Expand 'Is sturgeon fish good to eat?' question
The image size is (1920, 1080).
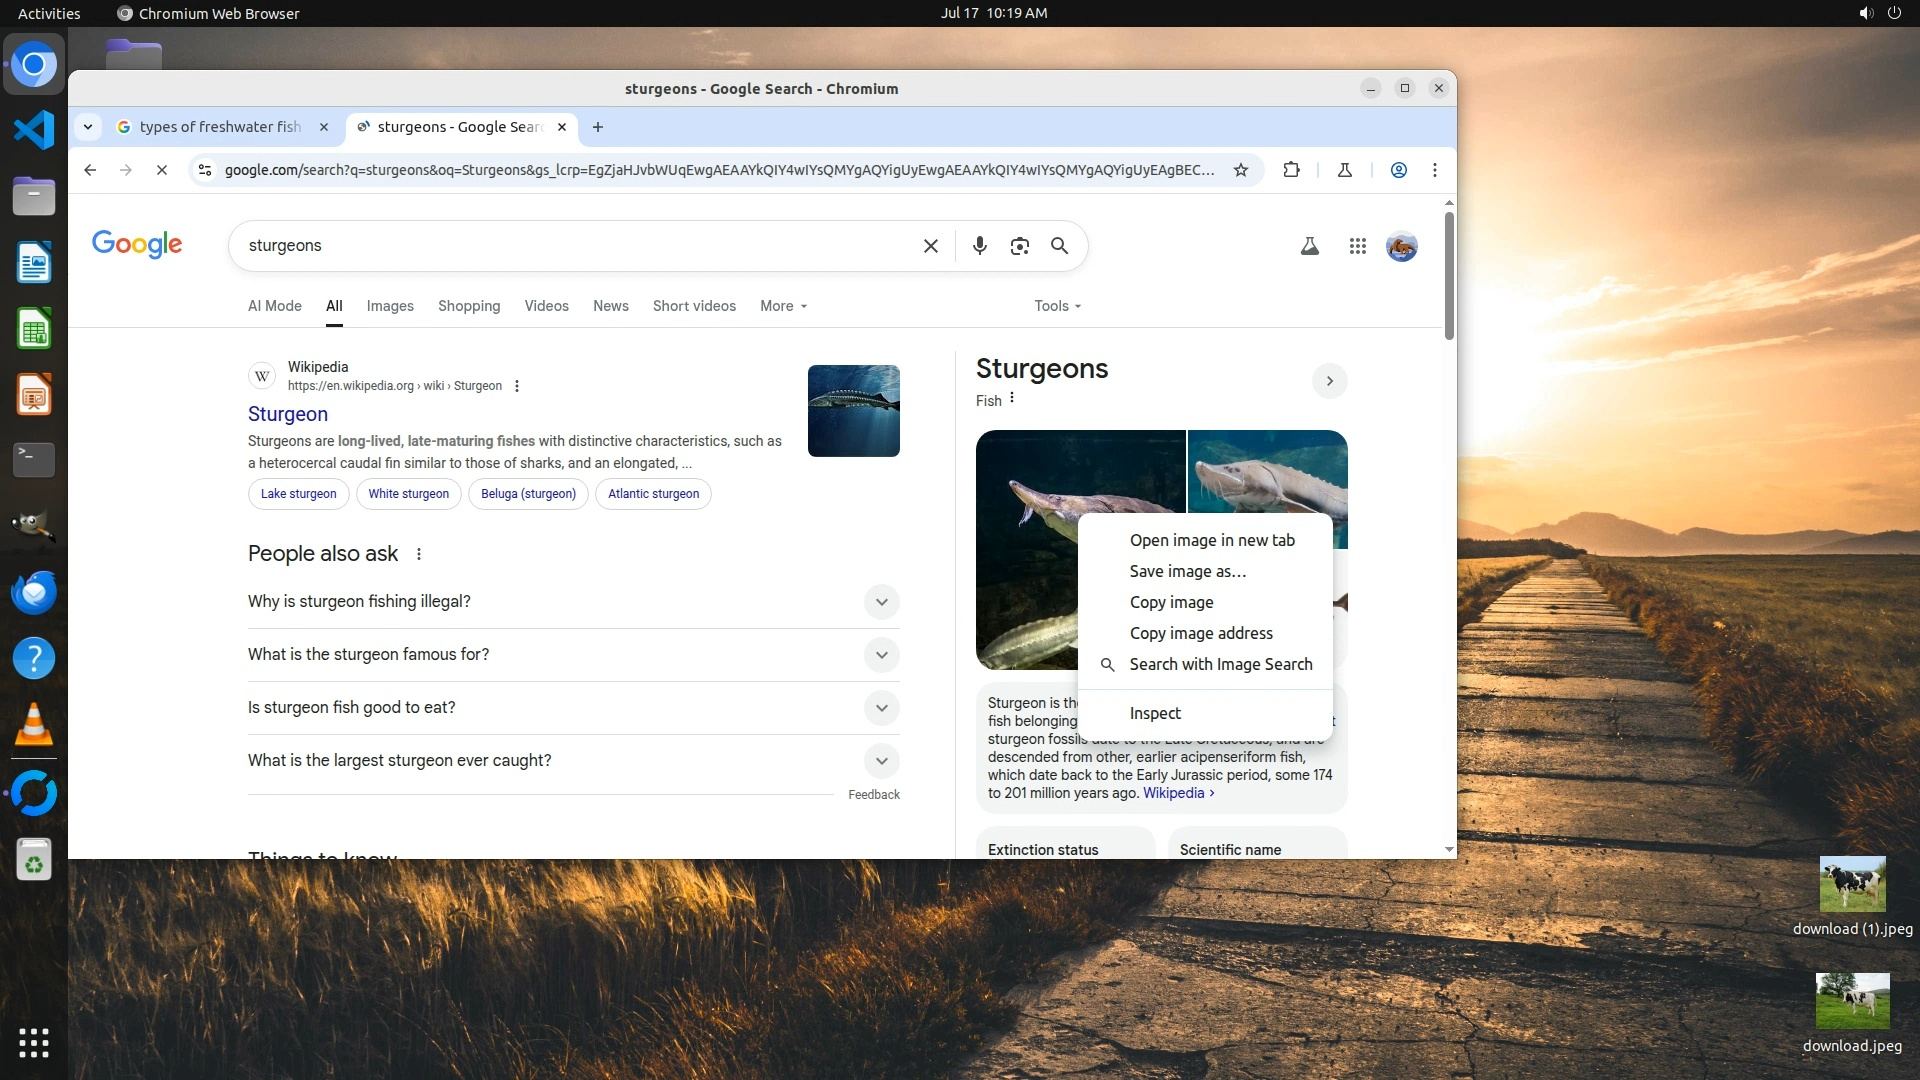pyautogui.click(x=881, y=708)
